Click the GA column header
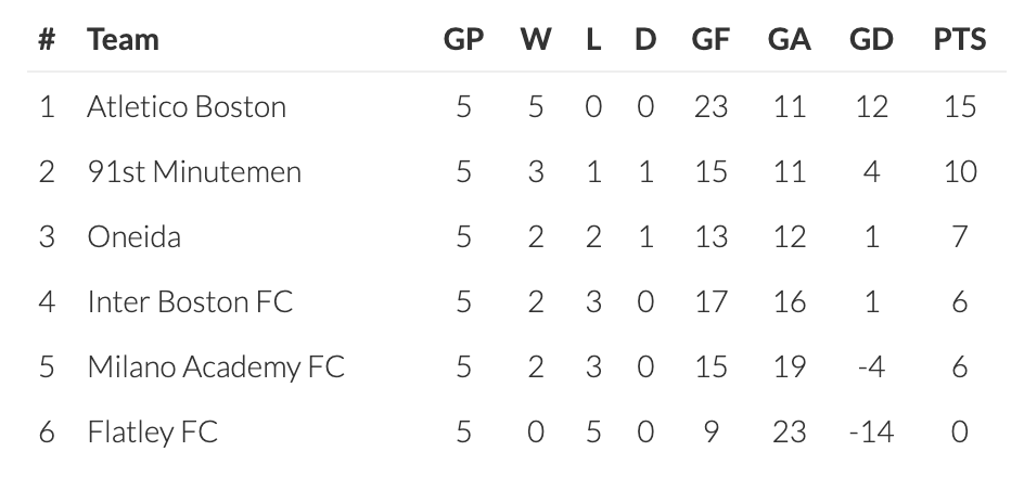Viewport: 1024px width, 490px height. pyautogui.click(x=789, y=40)
